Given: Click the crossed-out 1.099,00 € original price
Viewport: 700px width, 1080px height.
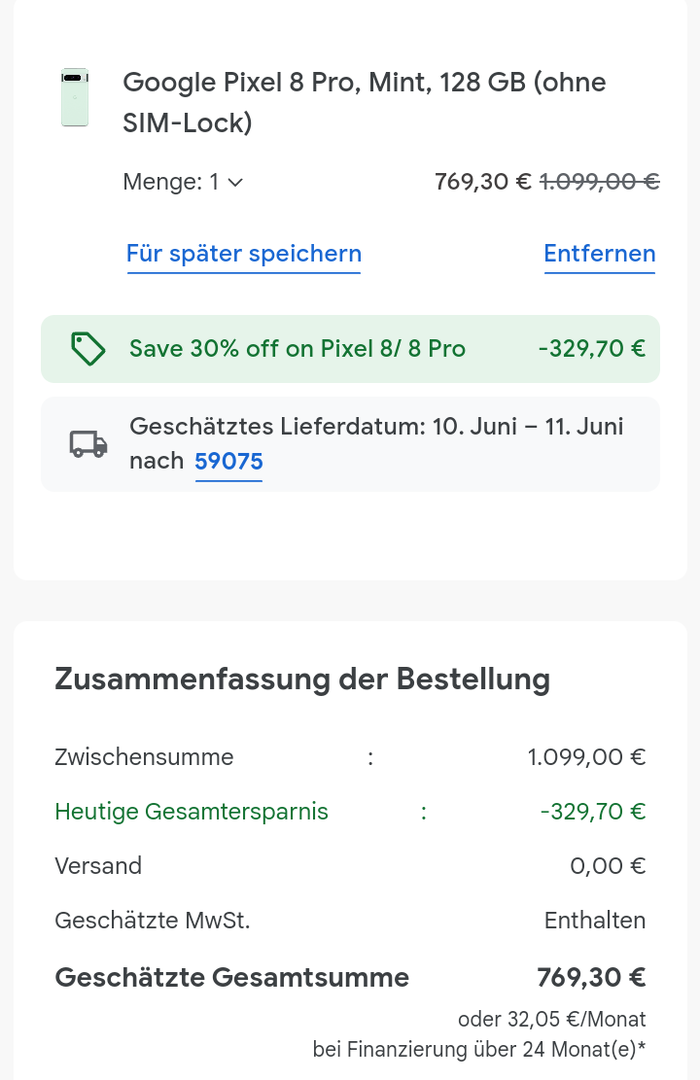Looking at the screenshot, I should 599,182.
